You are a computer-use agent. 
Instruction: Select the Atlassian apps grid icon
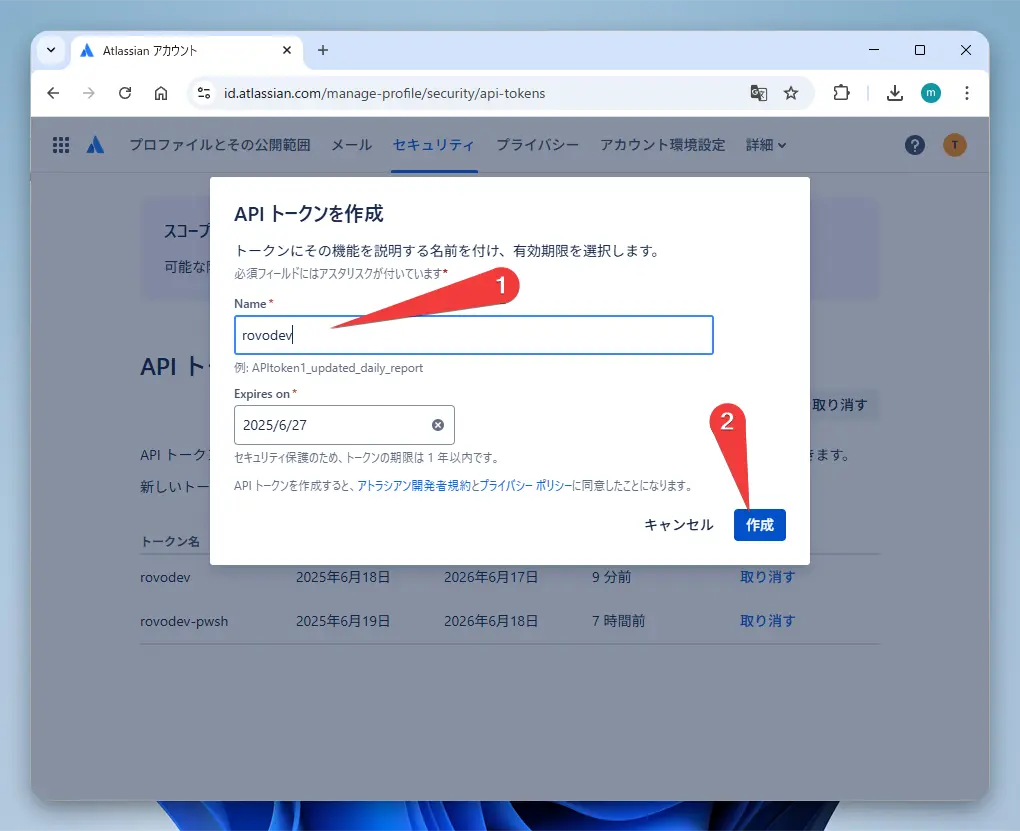tap(60, 144)
